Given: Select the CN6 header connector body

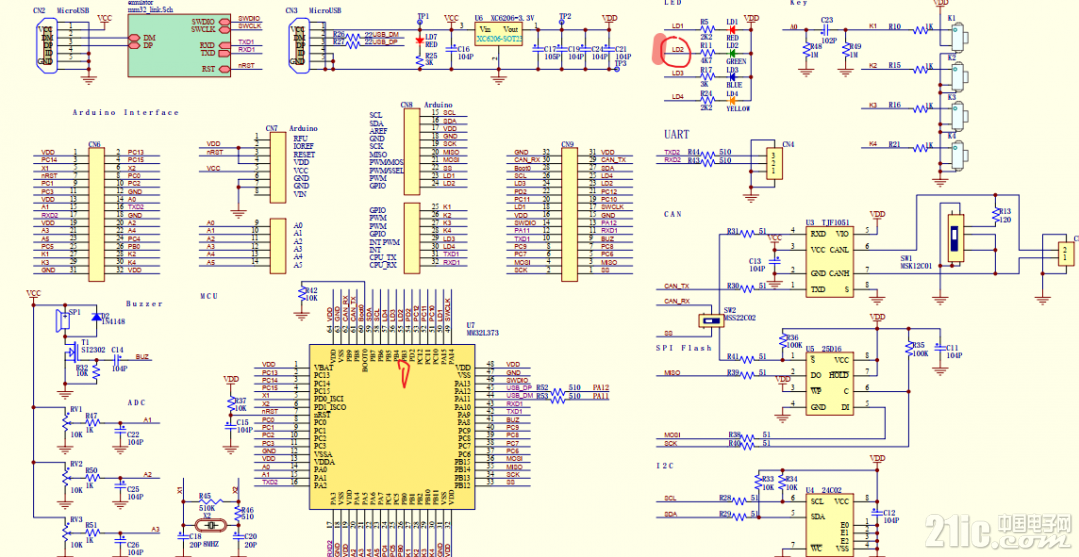Looking at the screenshot, I should 96,214.
